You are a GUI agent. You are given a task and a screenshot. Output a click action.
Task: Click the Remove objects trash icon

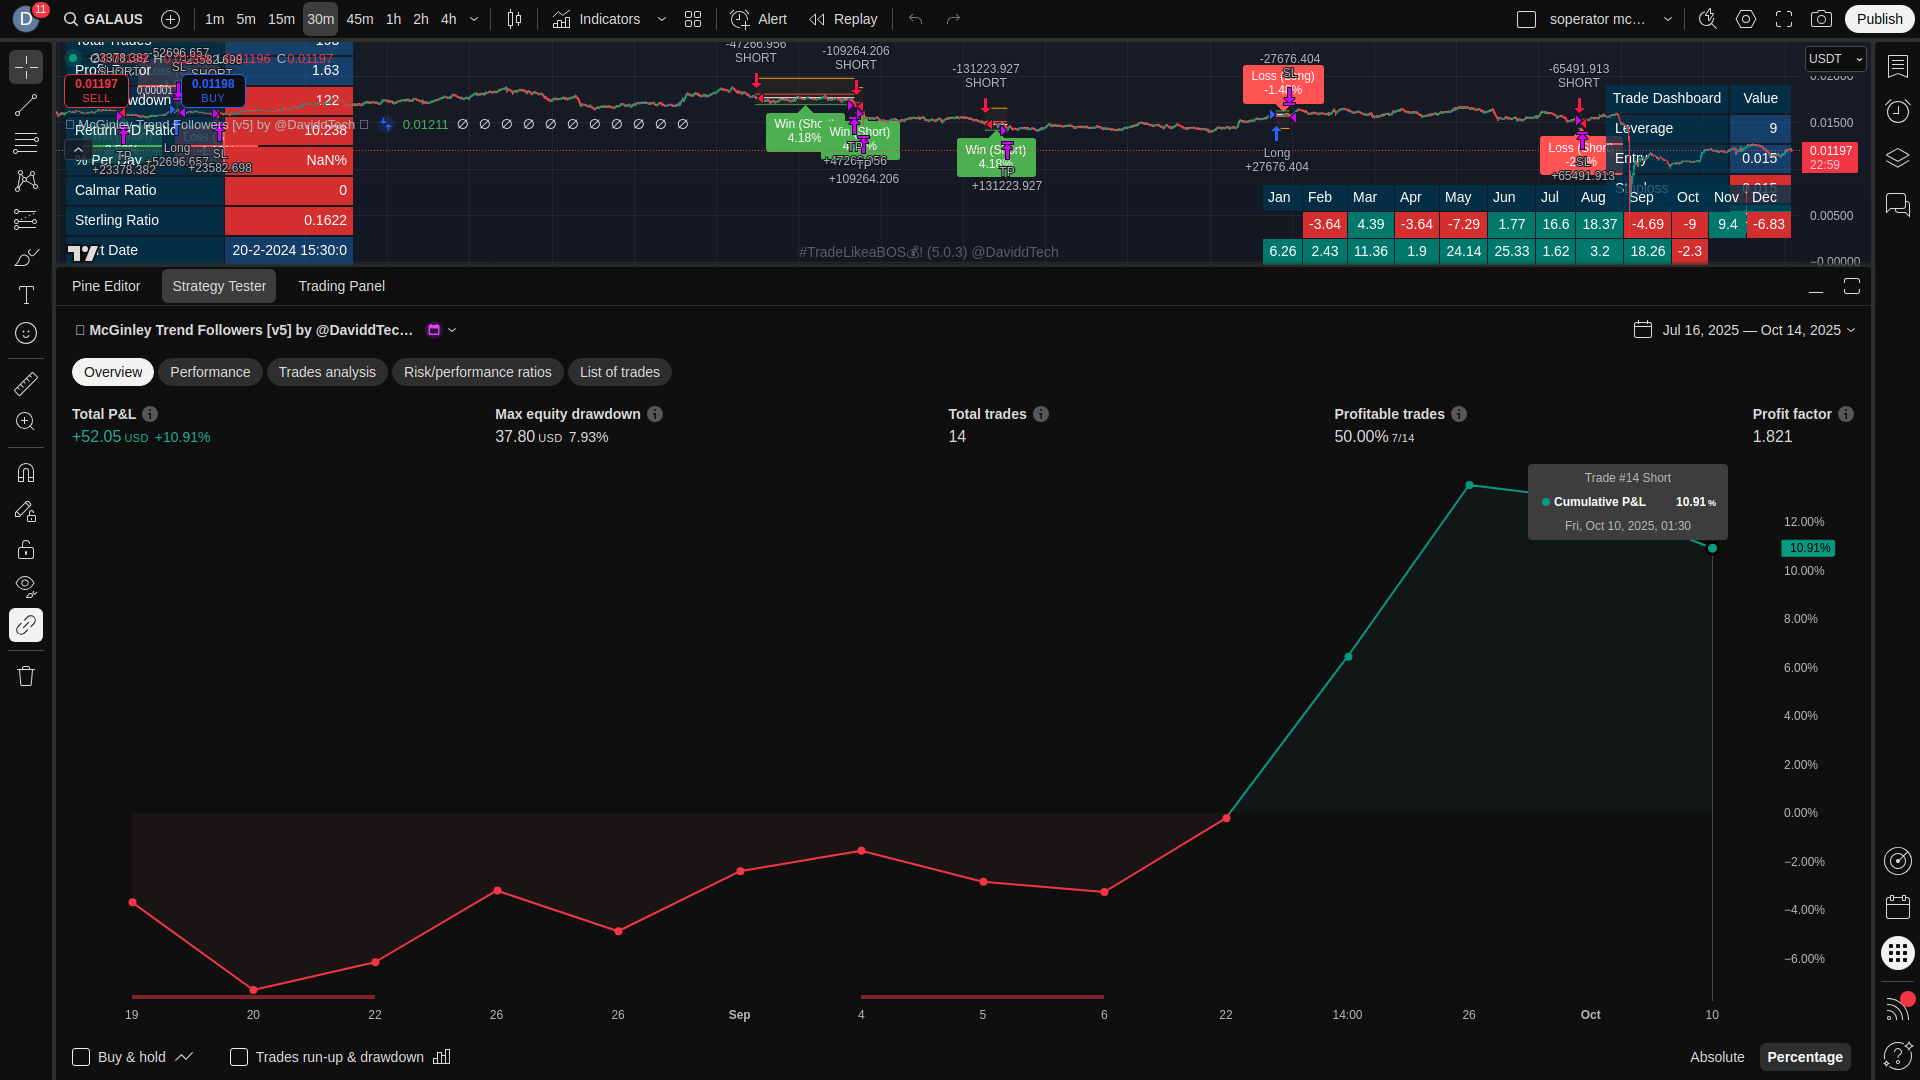[26, 677]
